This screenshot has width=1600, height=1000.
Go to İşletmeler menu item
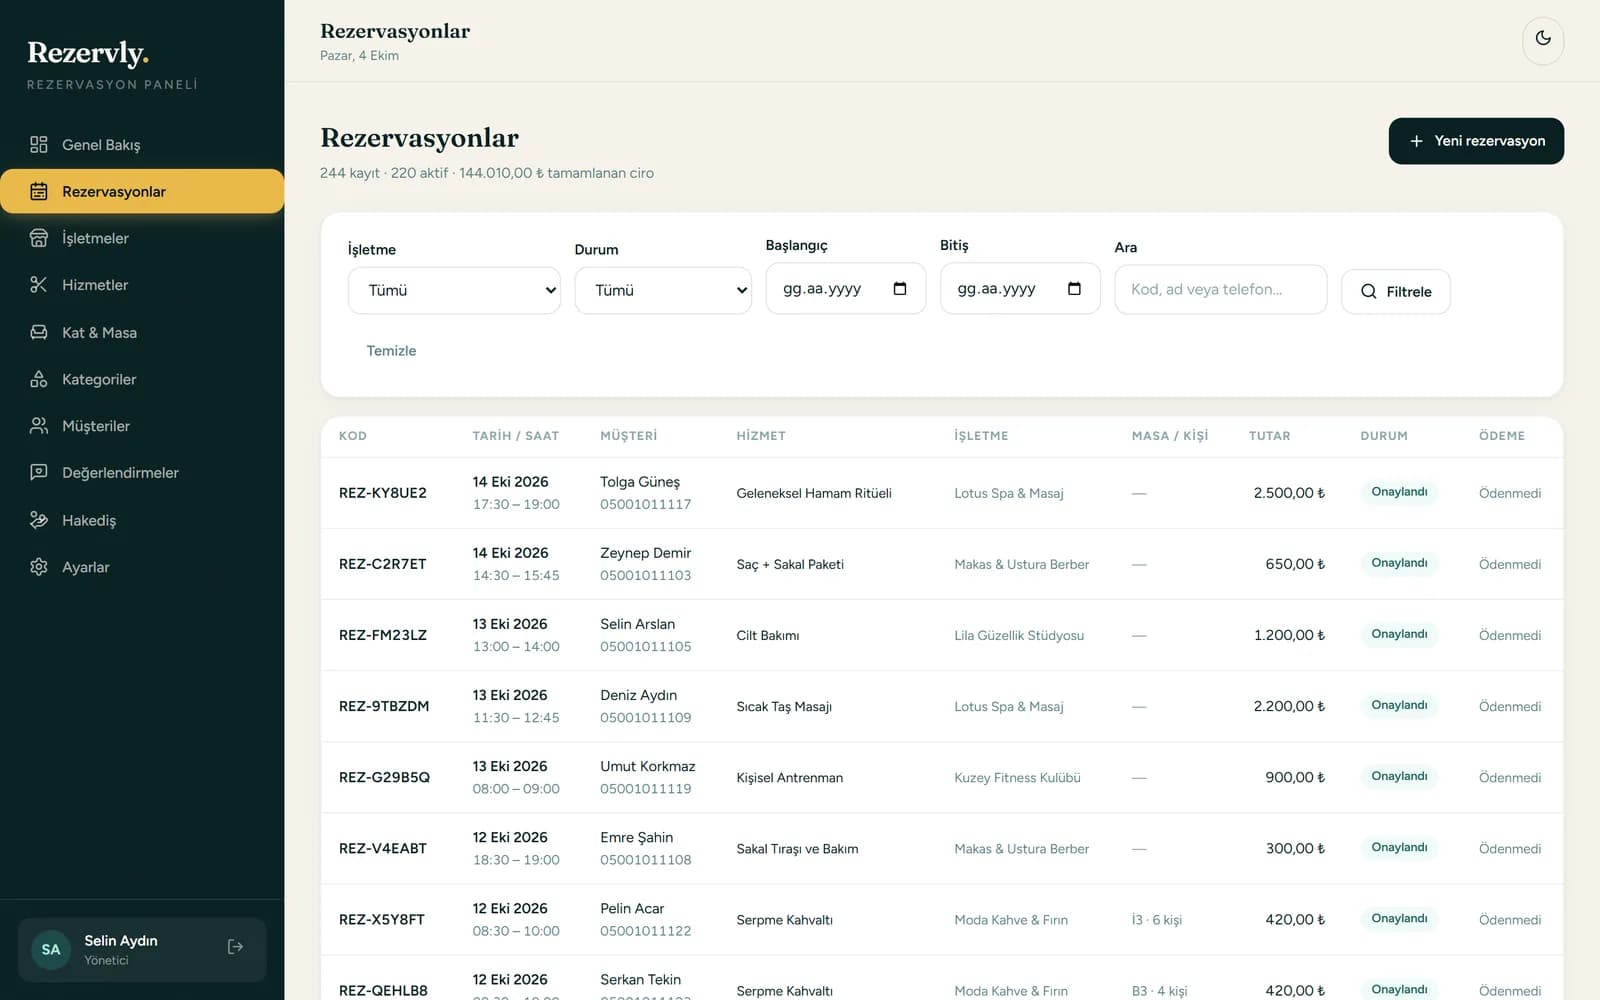click(x=142, y=238)
